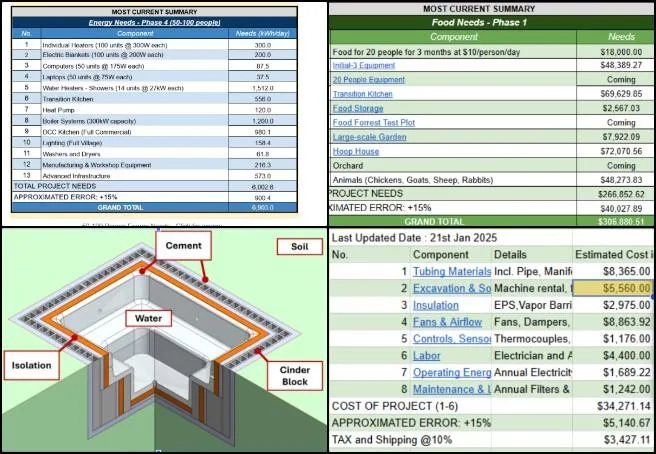Select the Needs (kWh/day) column header
Screen dimensions: 656x454
(263, 33)
